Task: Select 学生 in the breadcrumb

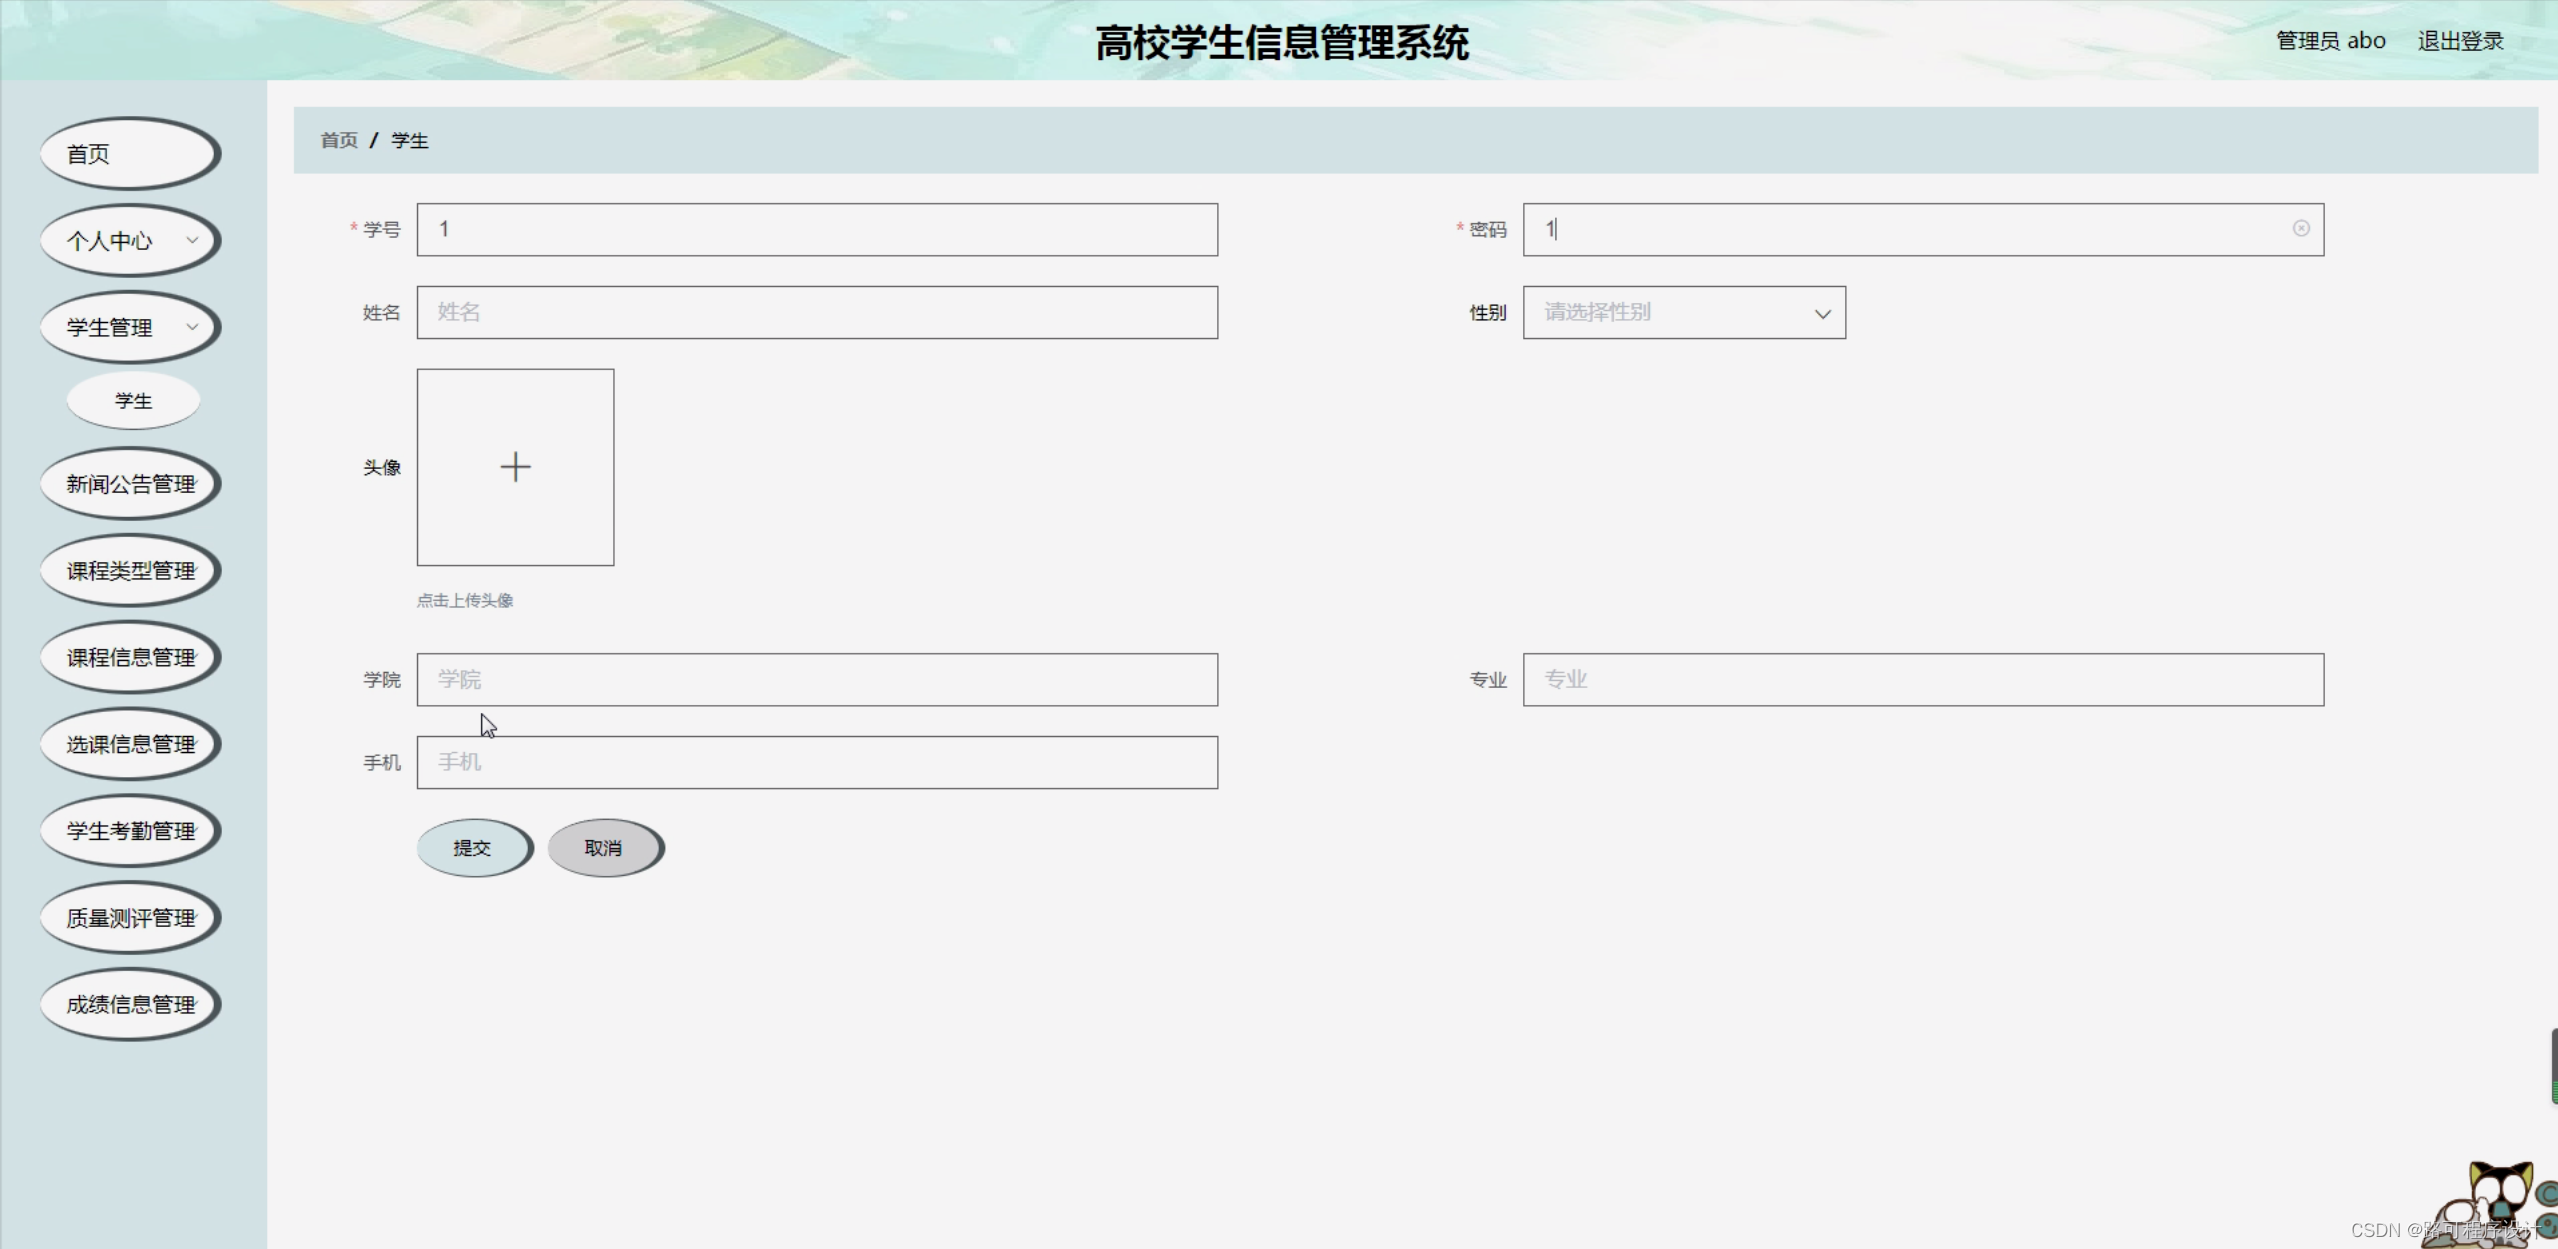Action: pyautogui.click(x=409, y=140)
